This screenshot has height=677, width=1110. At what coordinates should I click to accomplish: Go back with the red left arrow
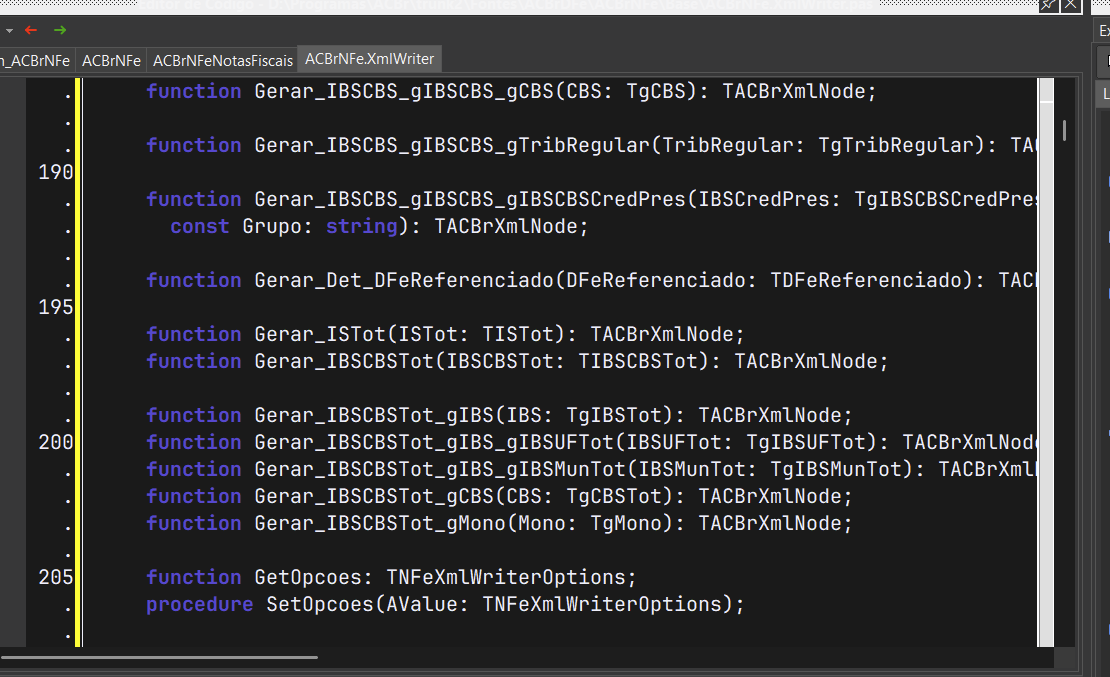30,30
